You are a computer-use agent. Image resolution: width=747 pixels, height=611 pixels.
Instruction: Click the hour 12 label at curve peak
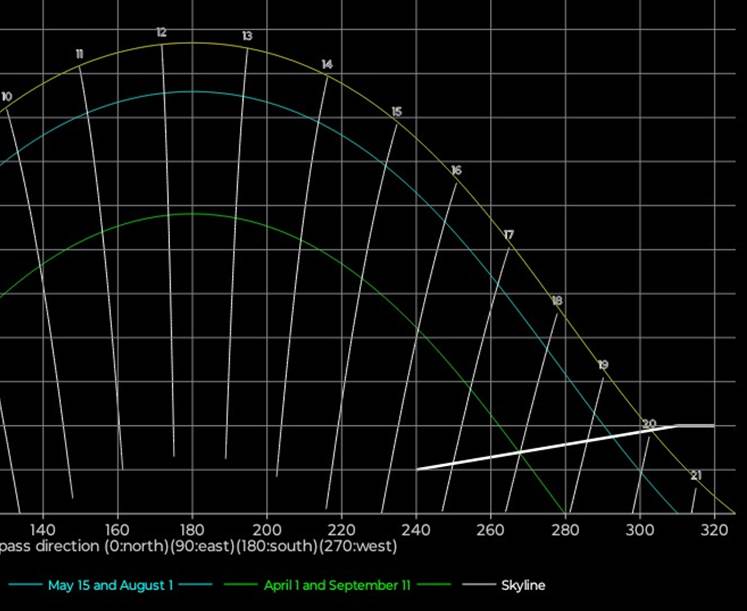tap(161, 33)
